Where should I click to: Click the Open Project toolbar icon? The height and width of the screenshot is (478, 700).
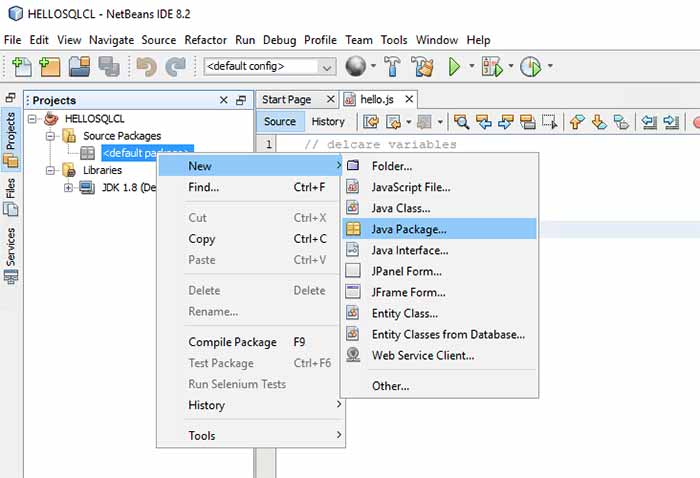(x=79, y=67)
